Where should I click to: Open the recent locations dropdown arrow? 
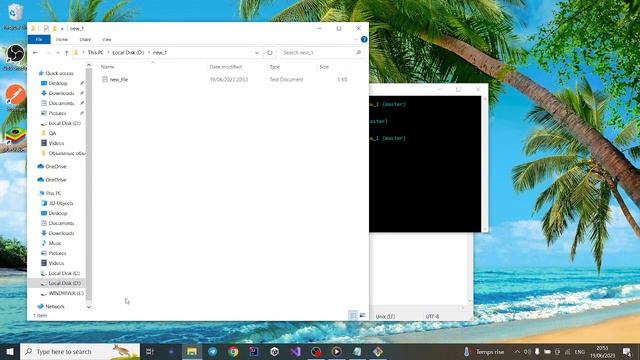58,53
